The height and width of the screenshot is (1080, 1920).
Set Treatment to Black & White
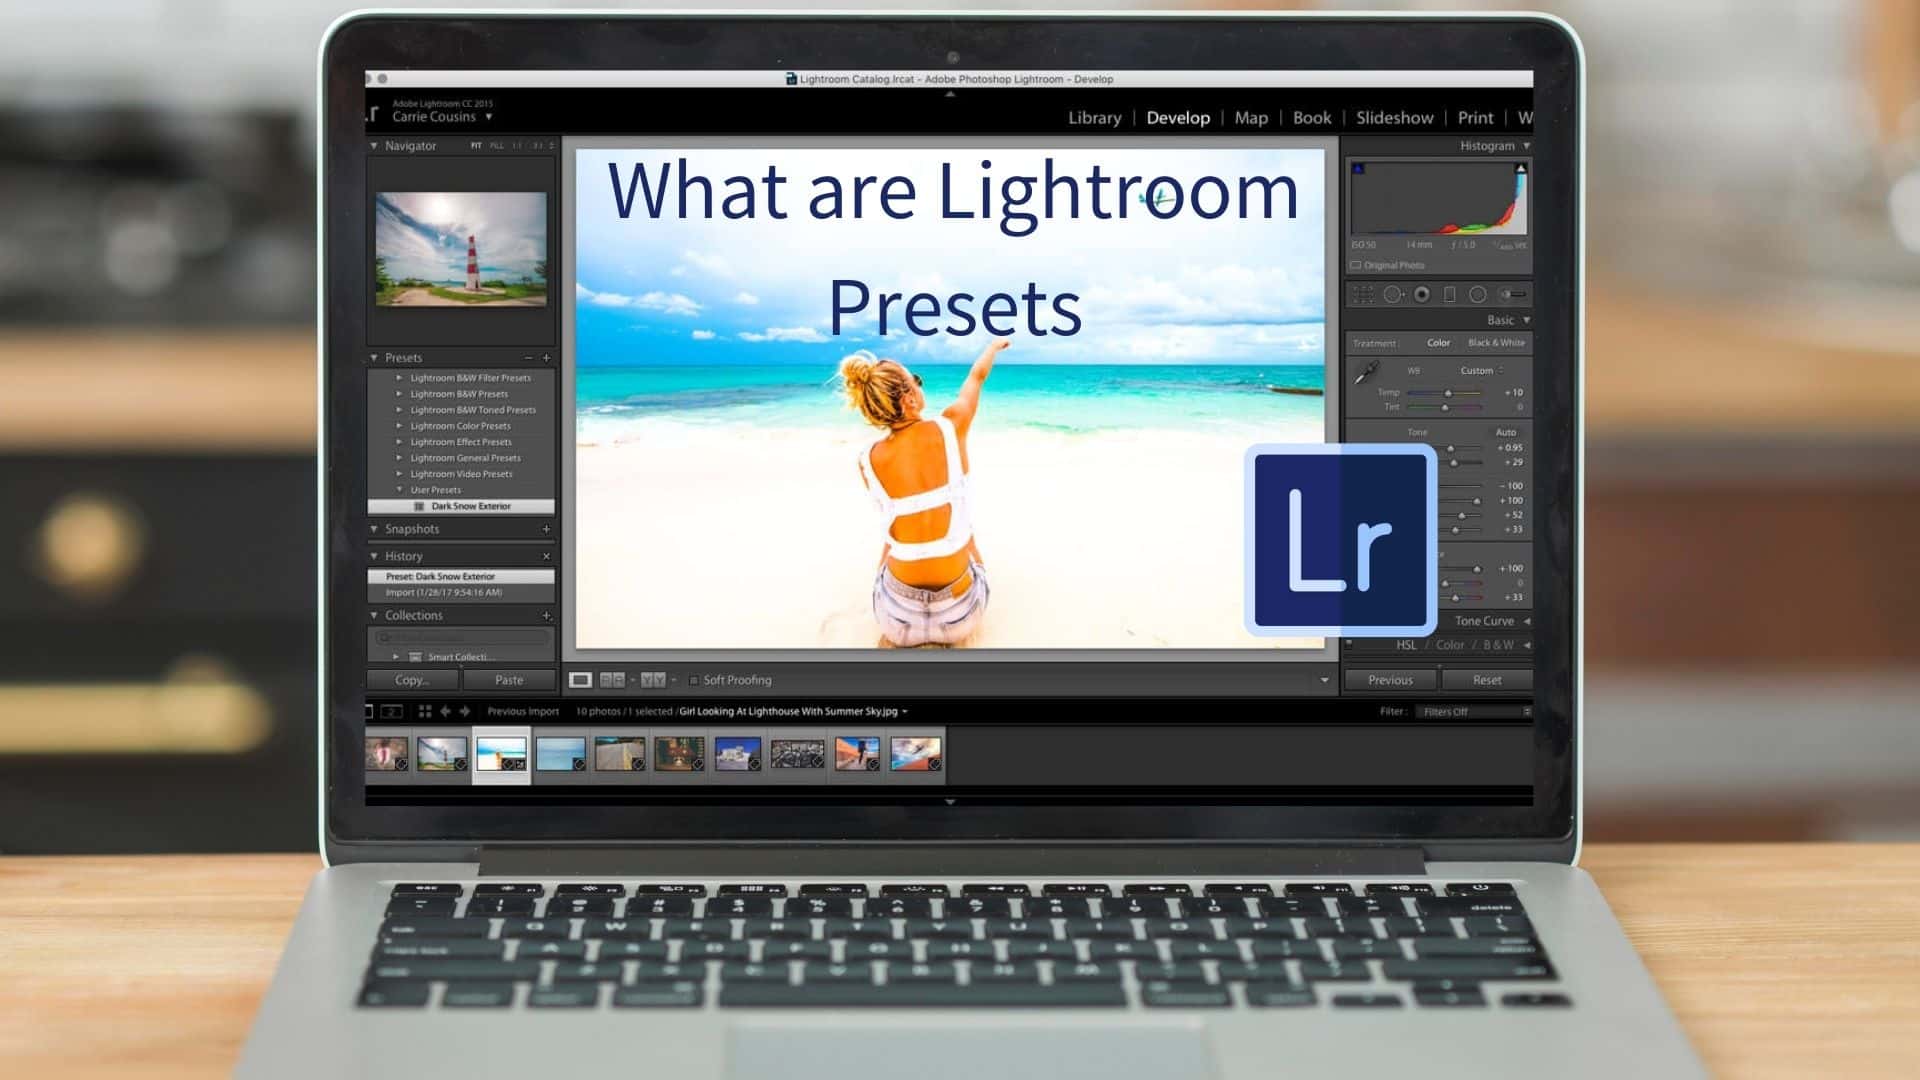(x=1496, y=343)
